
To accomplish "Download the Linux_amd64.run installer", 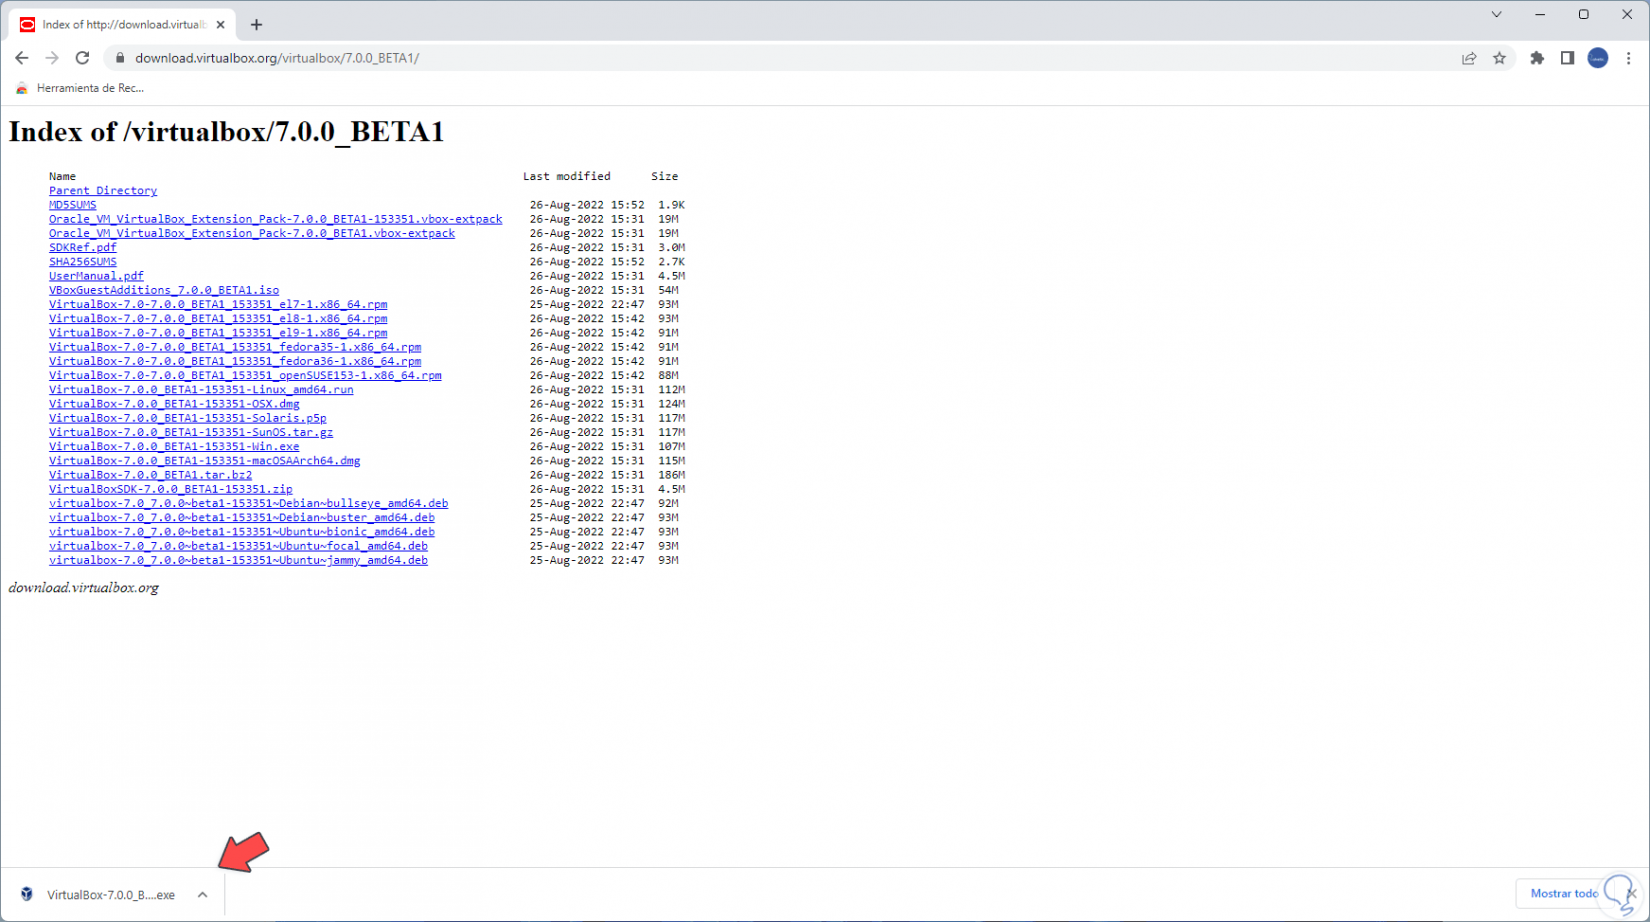I will pyautogui.click(x=201, y=390).
